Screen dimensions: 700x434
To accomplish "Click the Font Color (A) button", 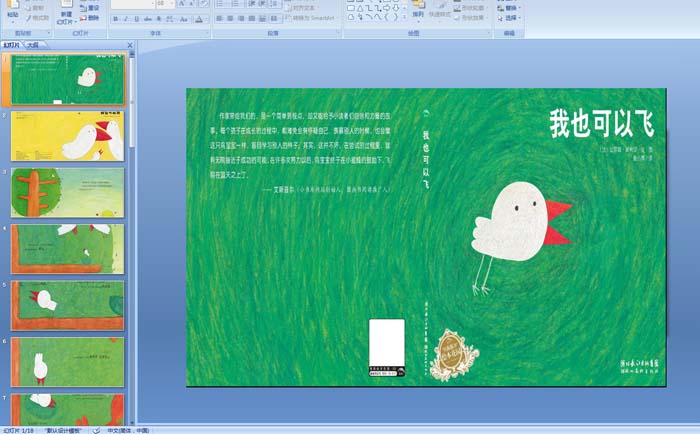I will coord(199,19).
